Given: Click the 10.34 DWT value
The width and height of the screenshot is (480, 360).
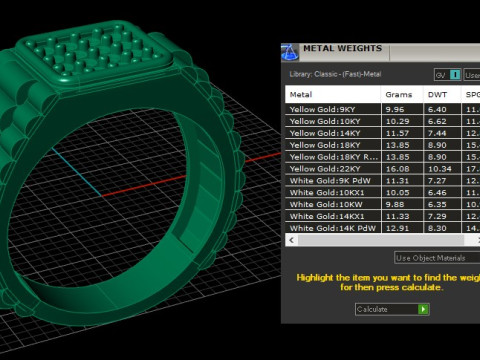Looking at the screenshot, I should (440, 169).
